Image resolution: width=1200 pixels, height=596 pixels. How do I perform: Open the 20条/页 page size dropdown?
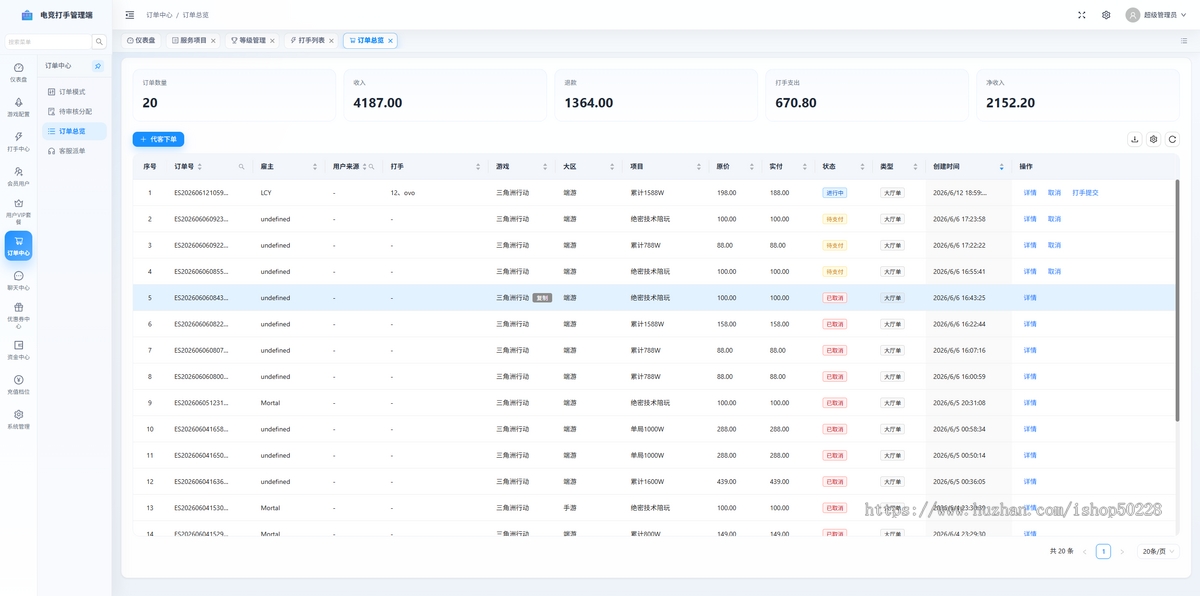(x=1157, y=551)
